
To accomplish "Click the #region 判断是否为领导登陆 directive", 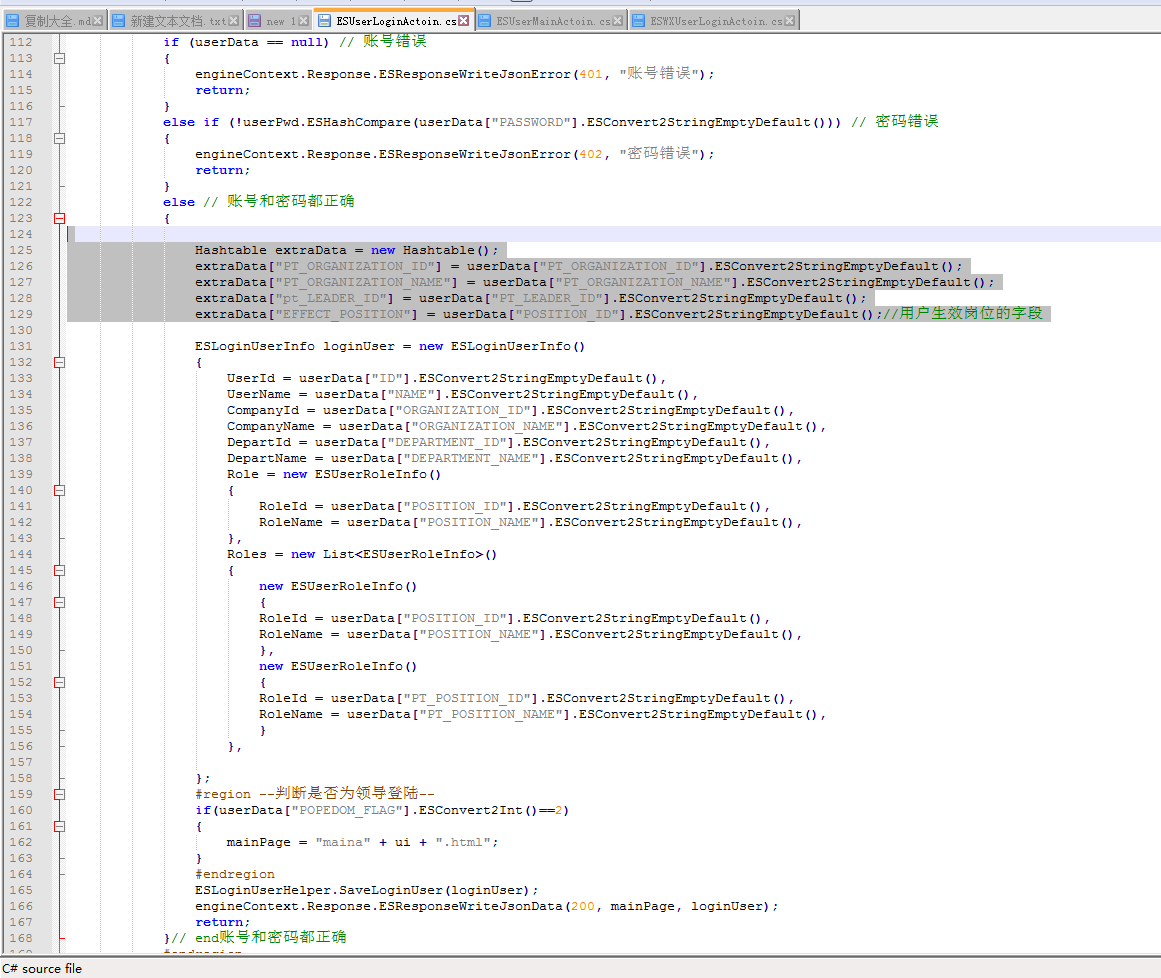I will coord(315,794).
